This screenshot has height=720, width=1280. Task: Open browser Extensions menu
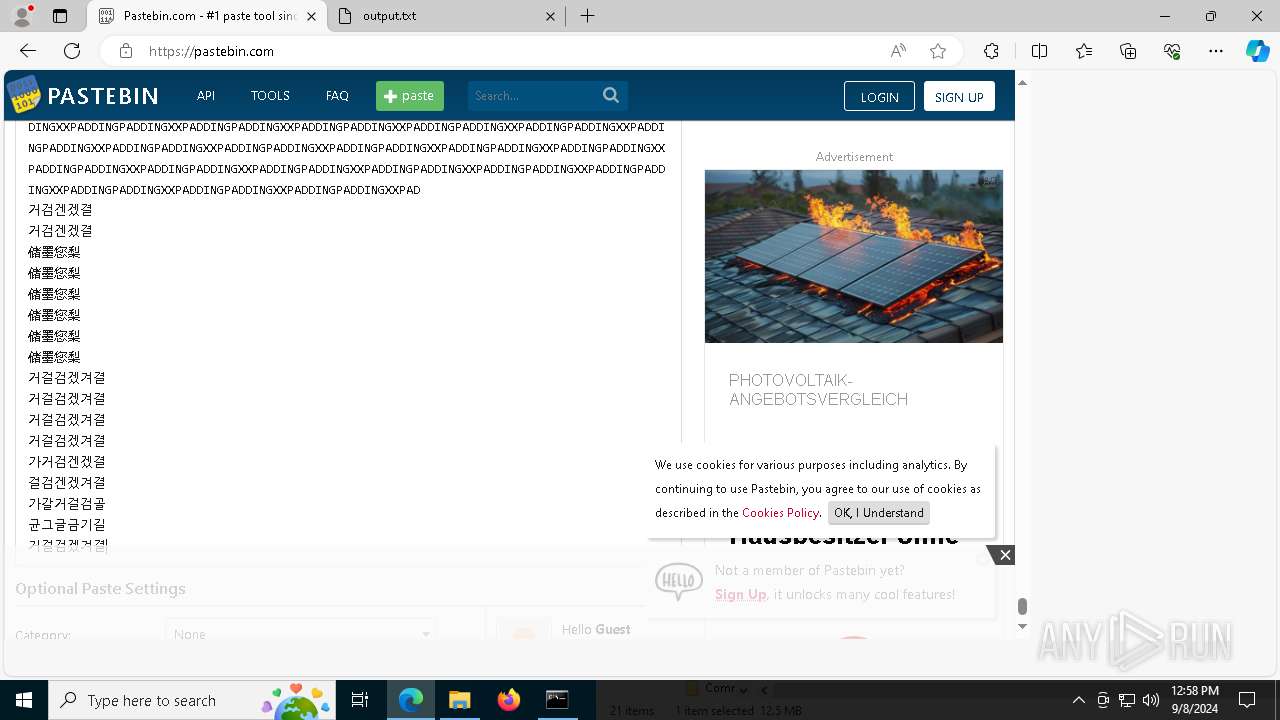[x=991, y=51]
